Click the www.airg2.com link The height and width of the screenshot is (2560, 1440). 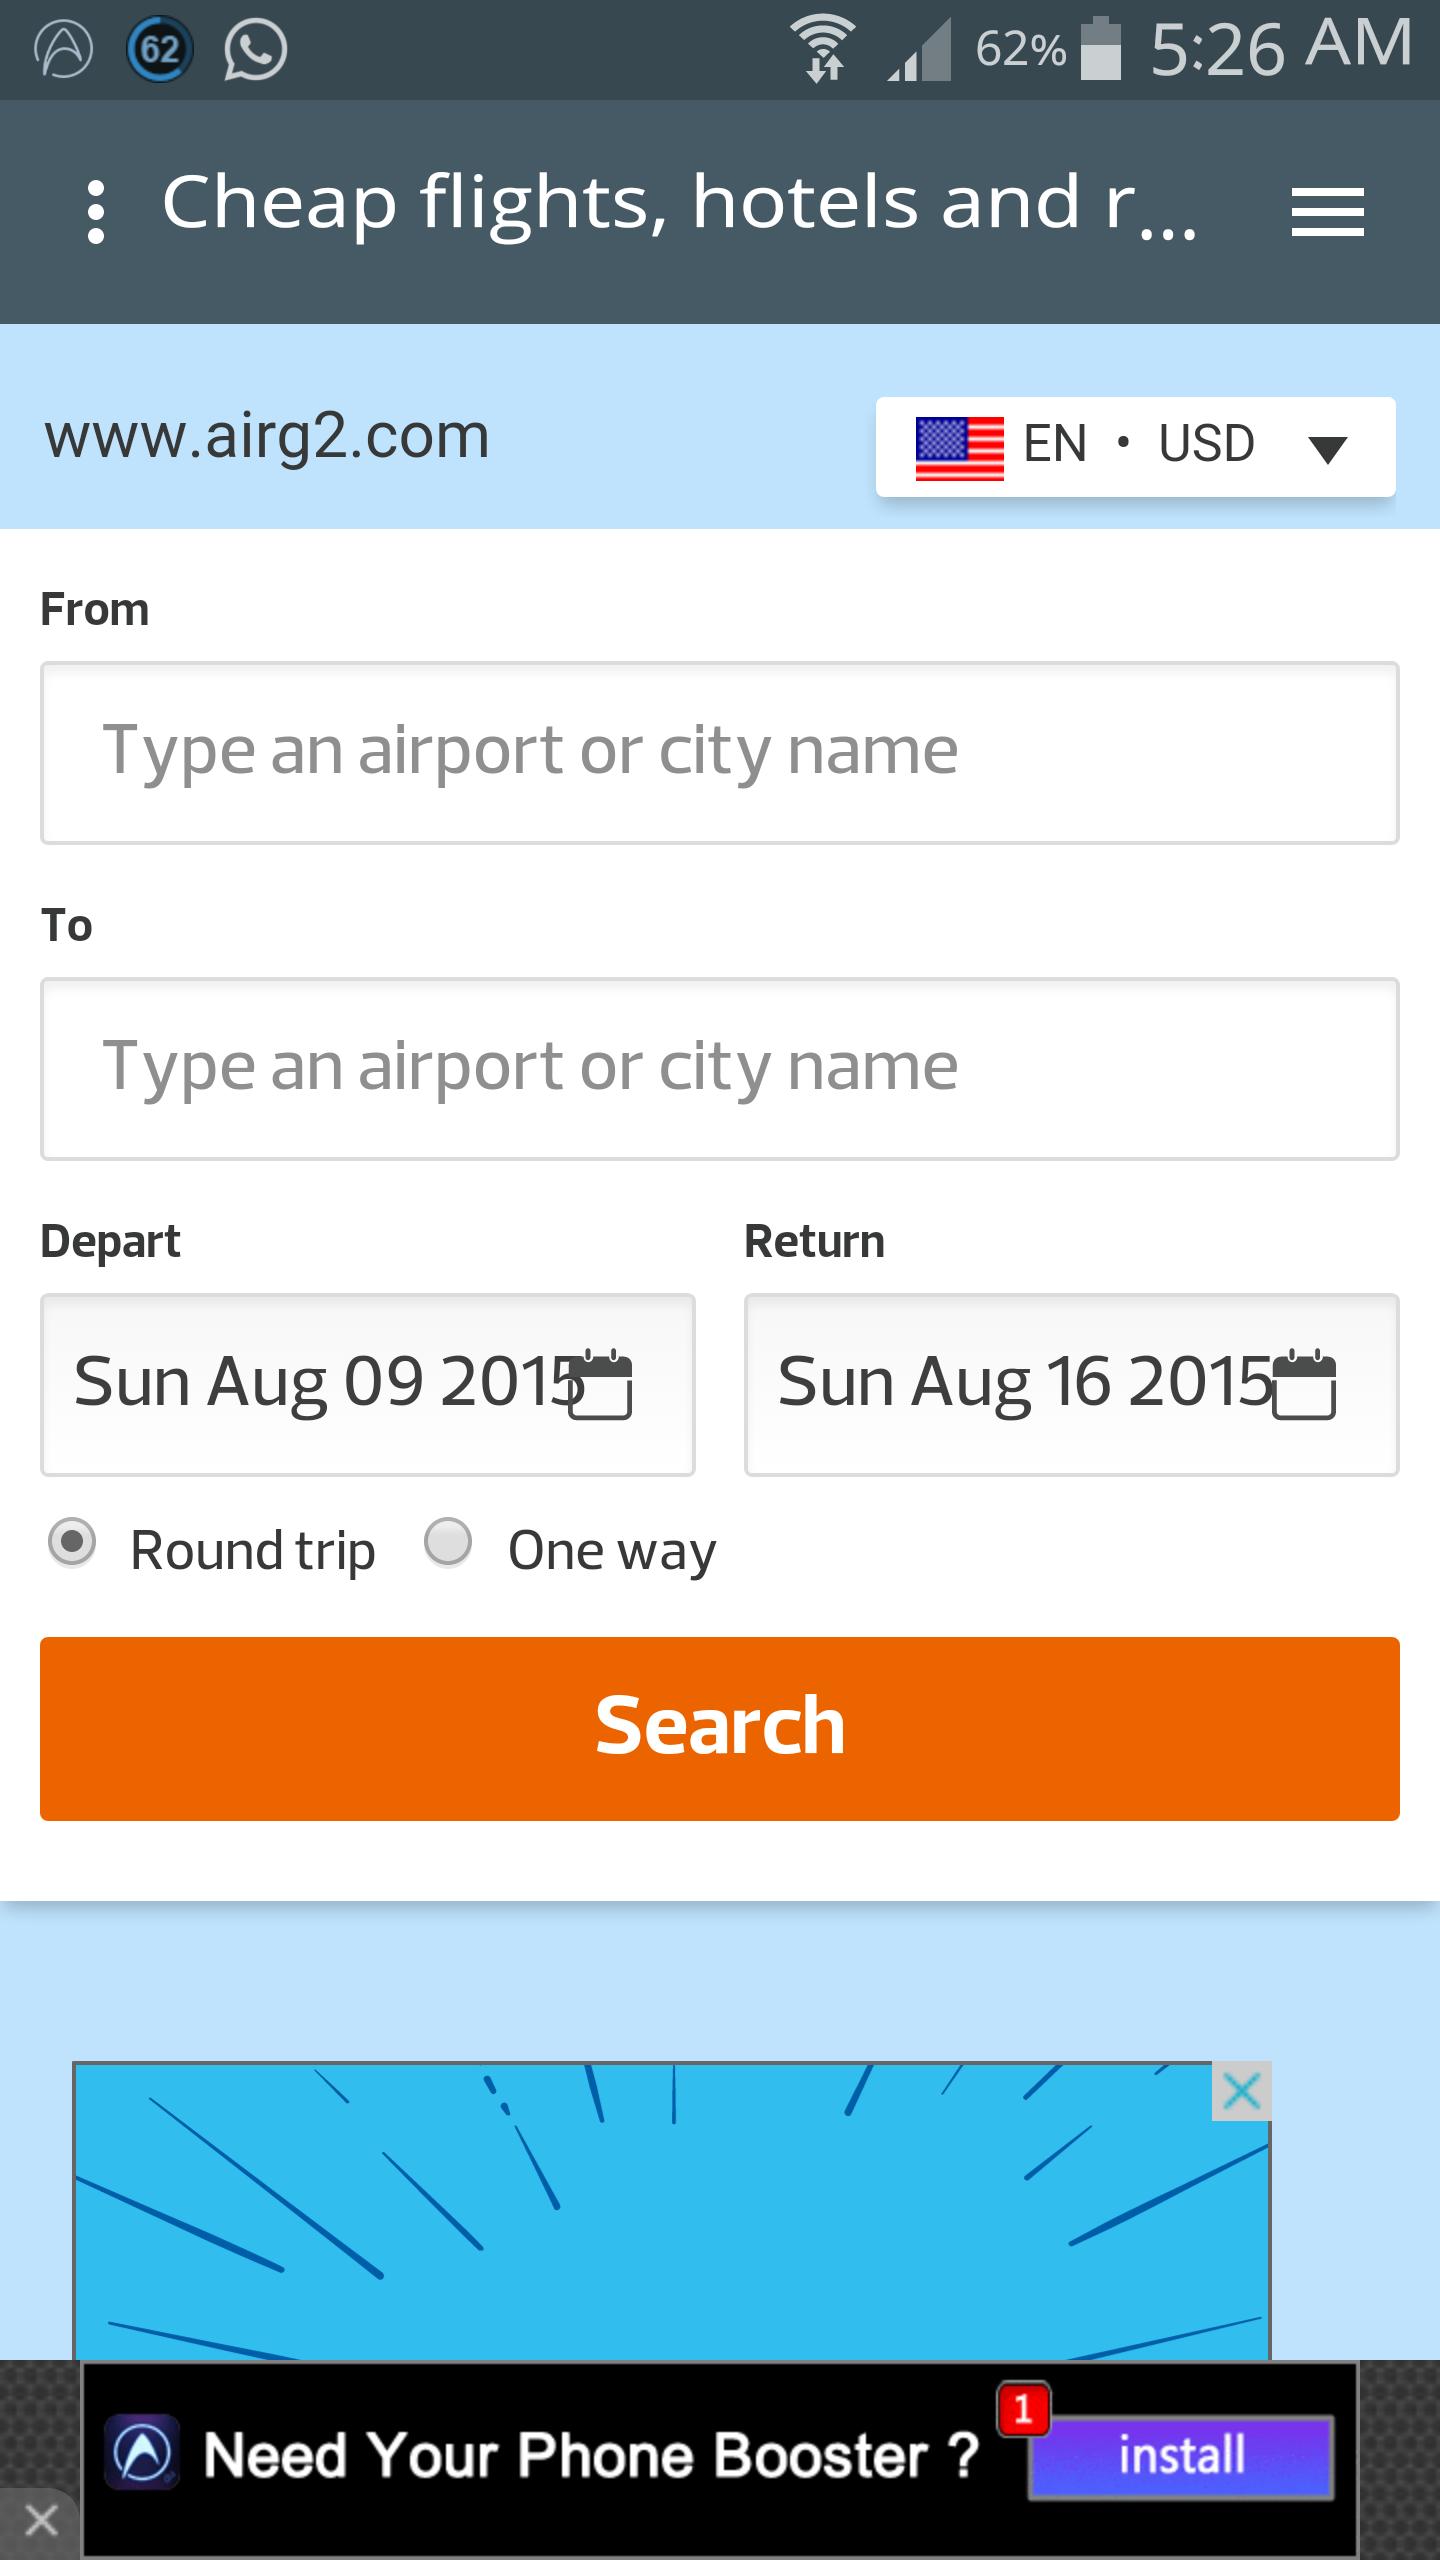(x=267, y=437)
